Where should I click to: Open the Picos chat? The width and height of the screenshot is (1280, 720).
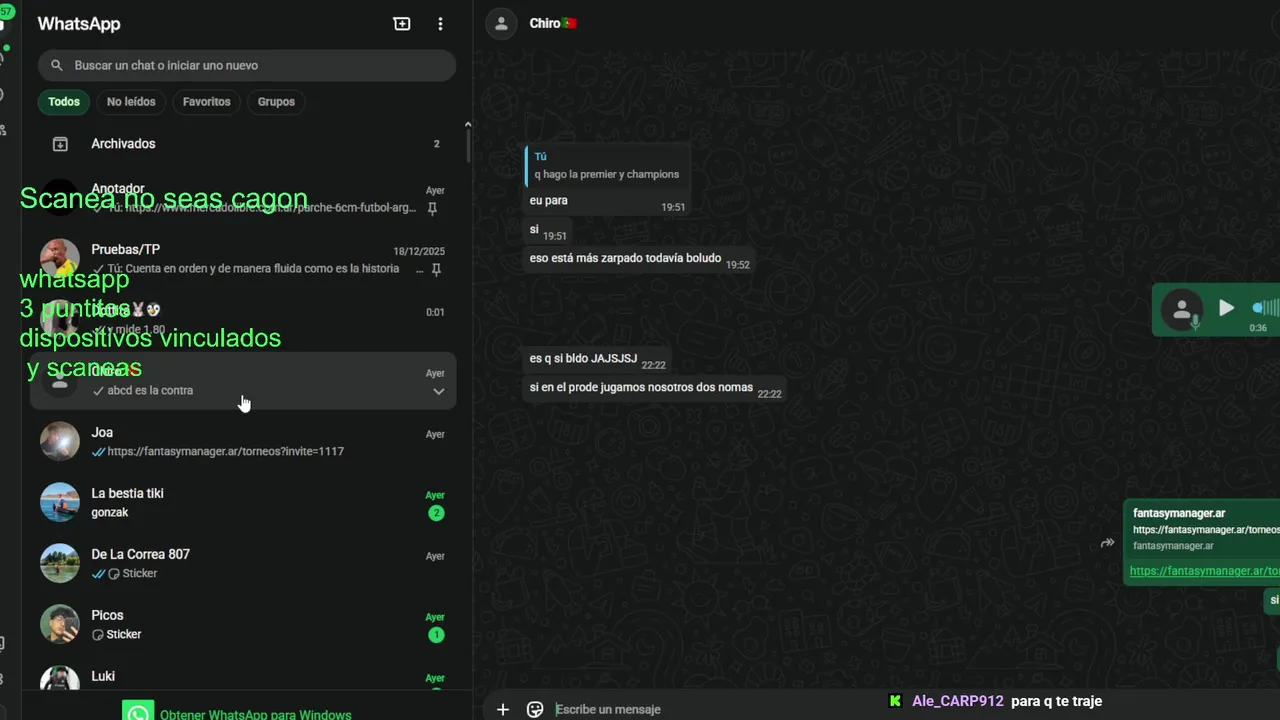tap(243, 624)
